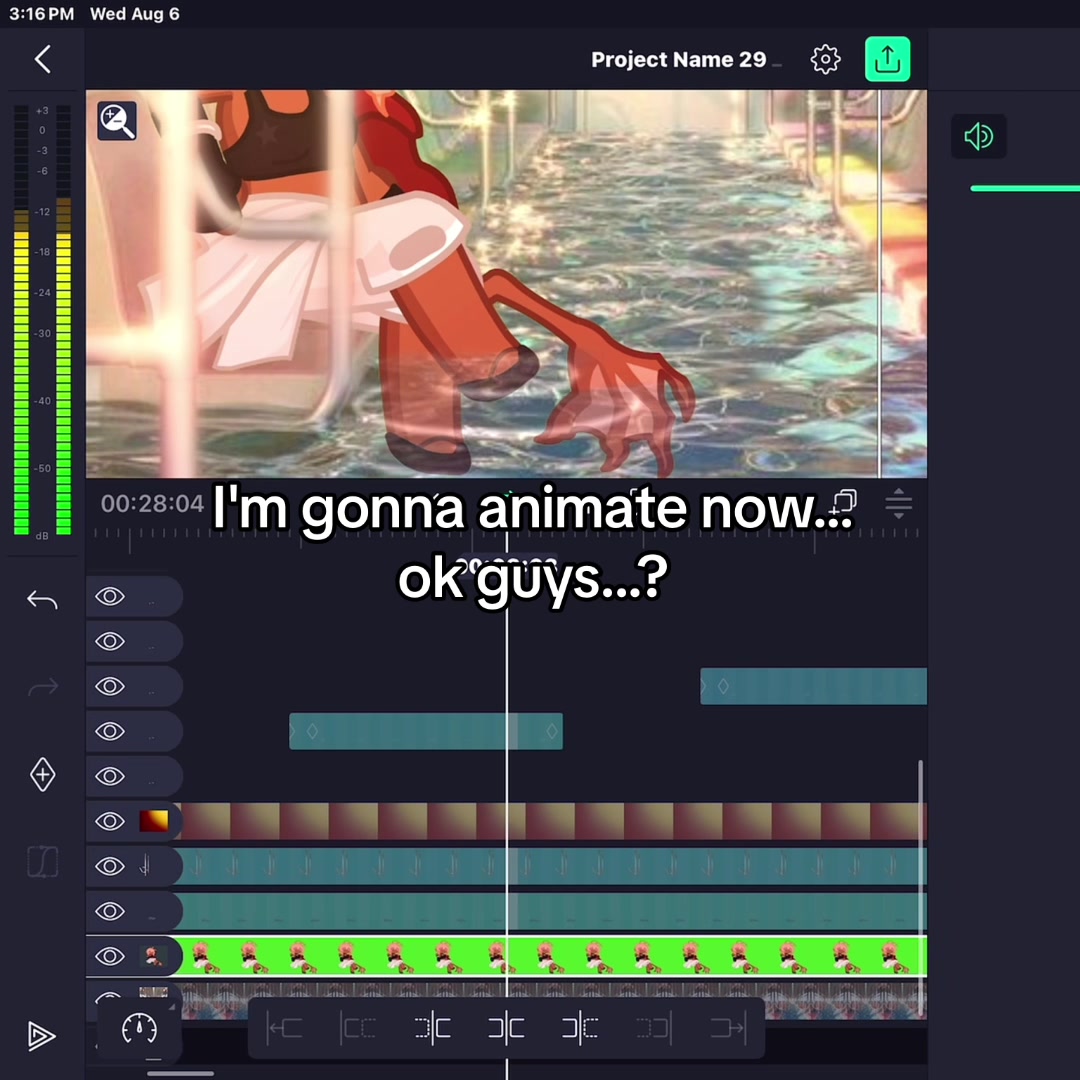Tap the dimmed dashed trim-start icon
This screenshot has height=1080, width=1080.
tap(359, 1028)
